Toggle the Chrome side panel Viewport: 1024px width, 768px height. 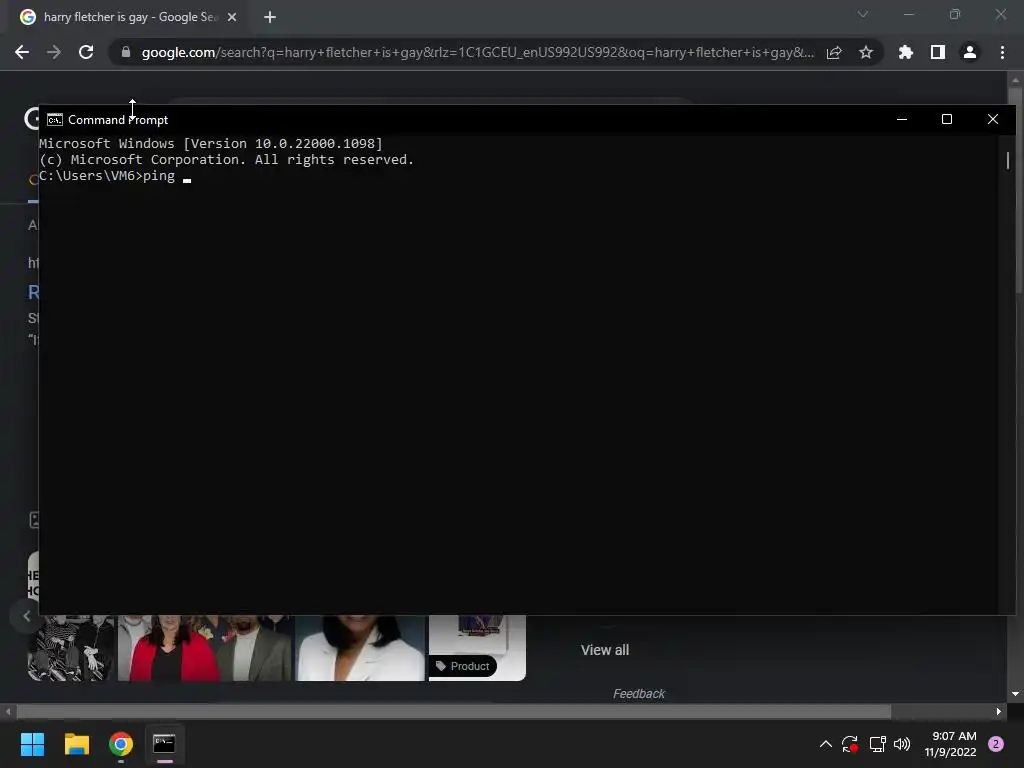coord(938,52)
